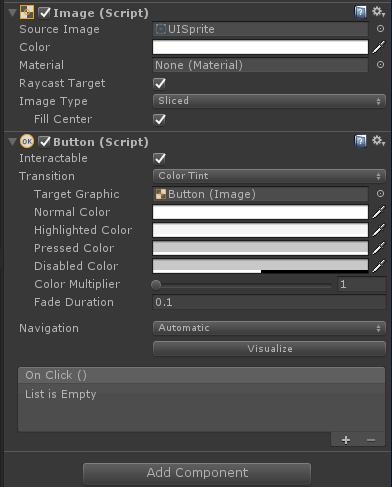Screen dimensions: 392x487
Task: Open Material object picker circle
Action: click(x=380, y=65)
